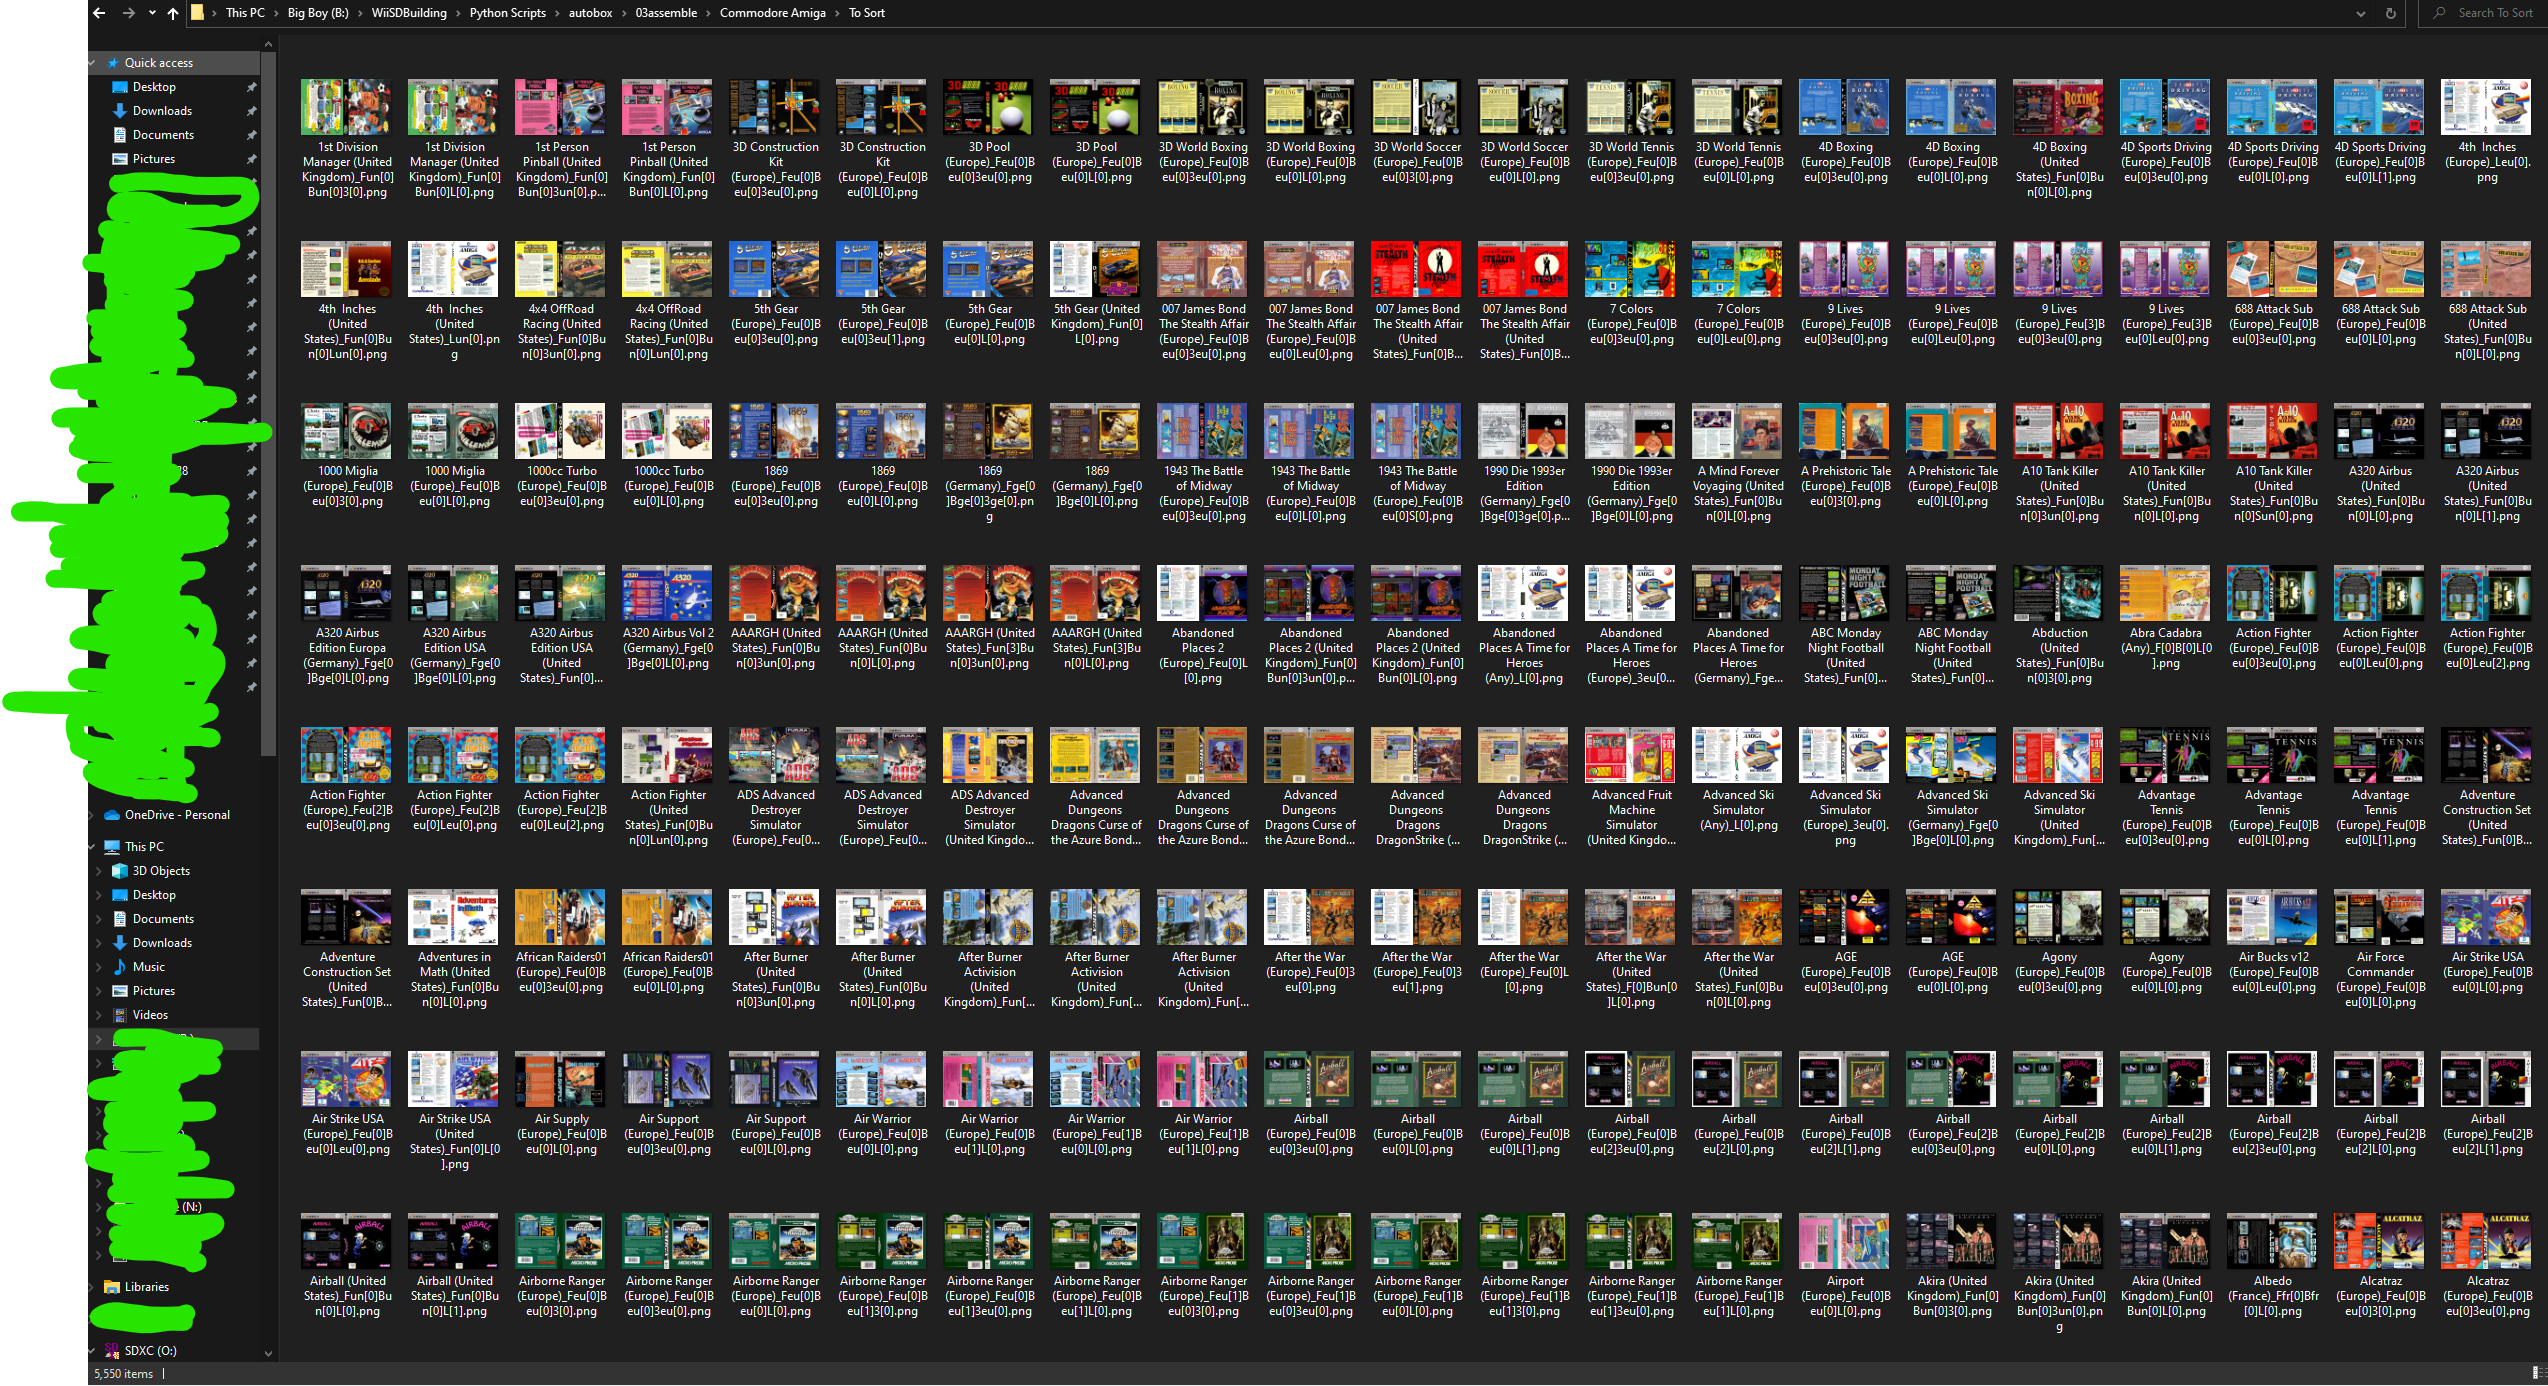Click the Up one level arrow
2548x1386 pixels.
click(173, 13)
